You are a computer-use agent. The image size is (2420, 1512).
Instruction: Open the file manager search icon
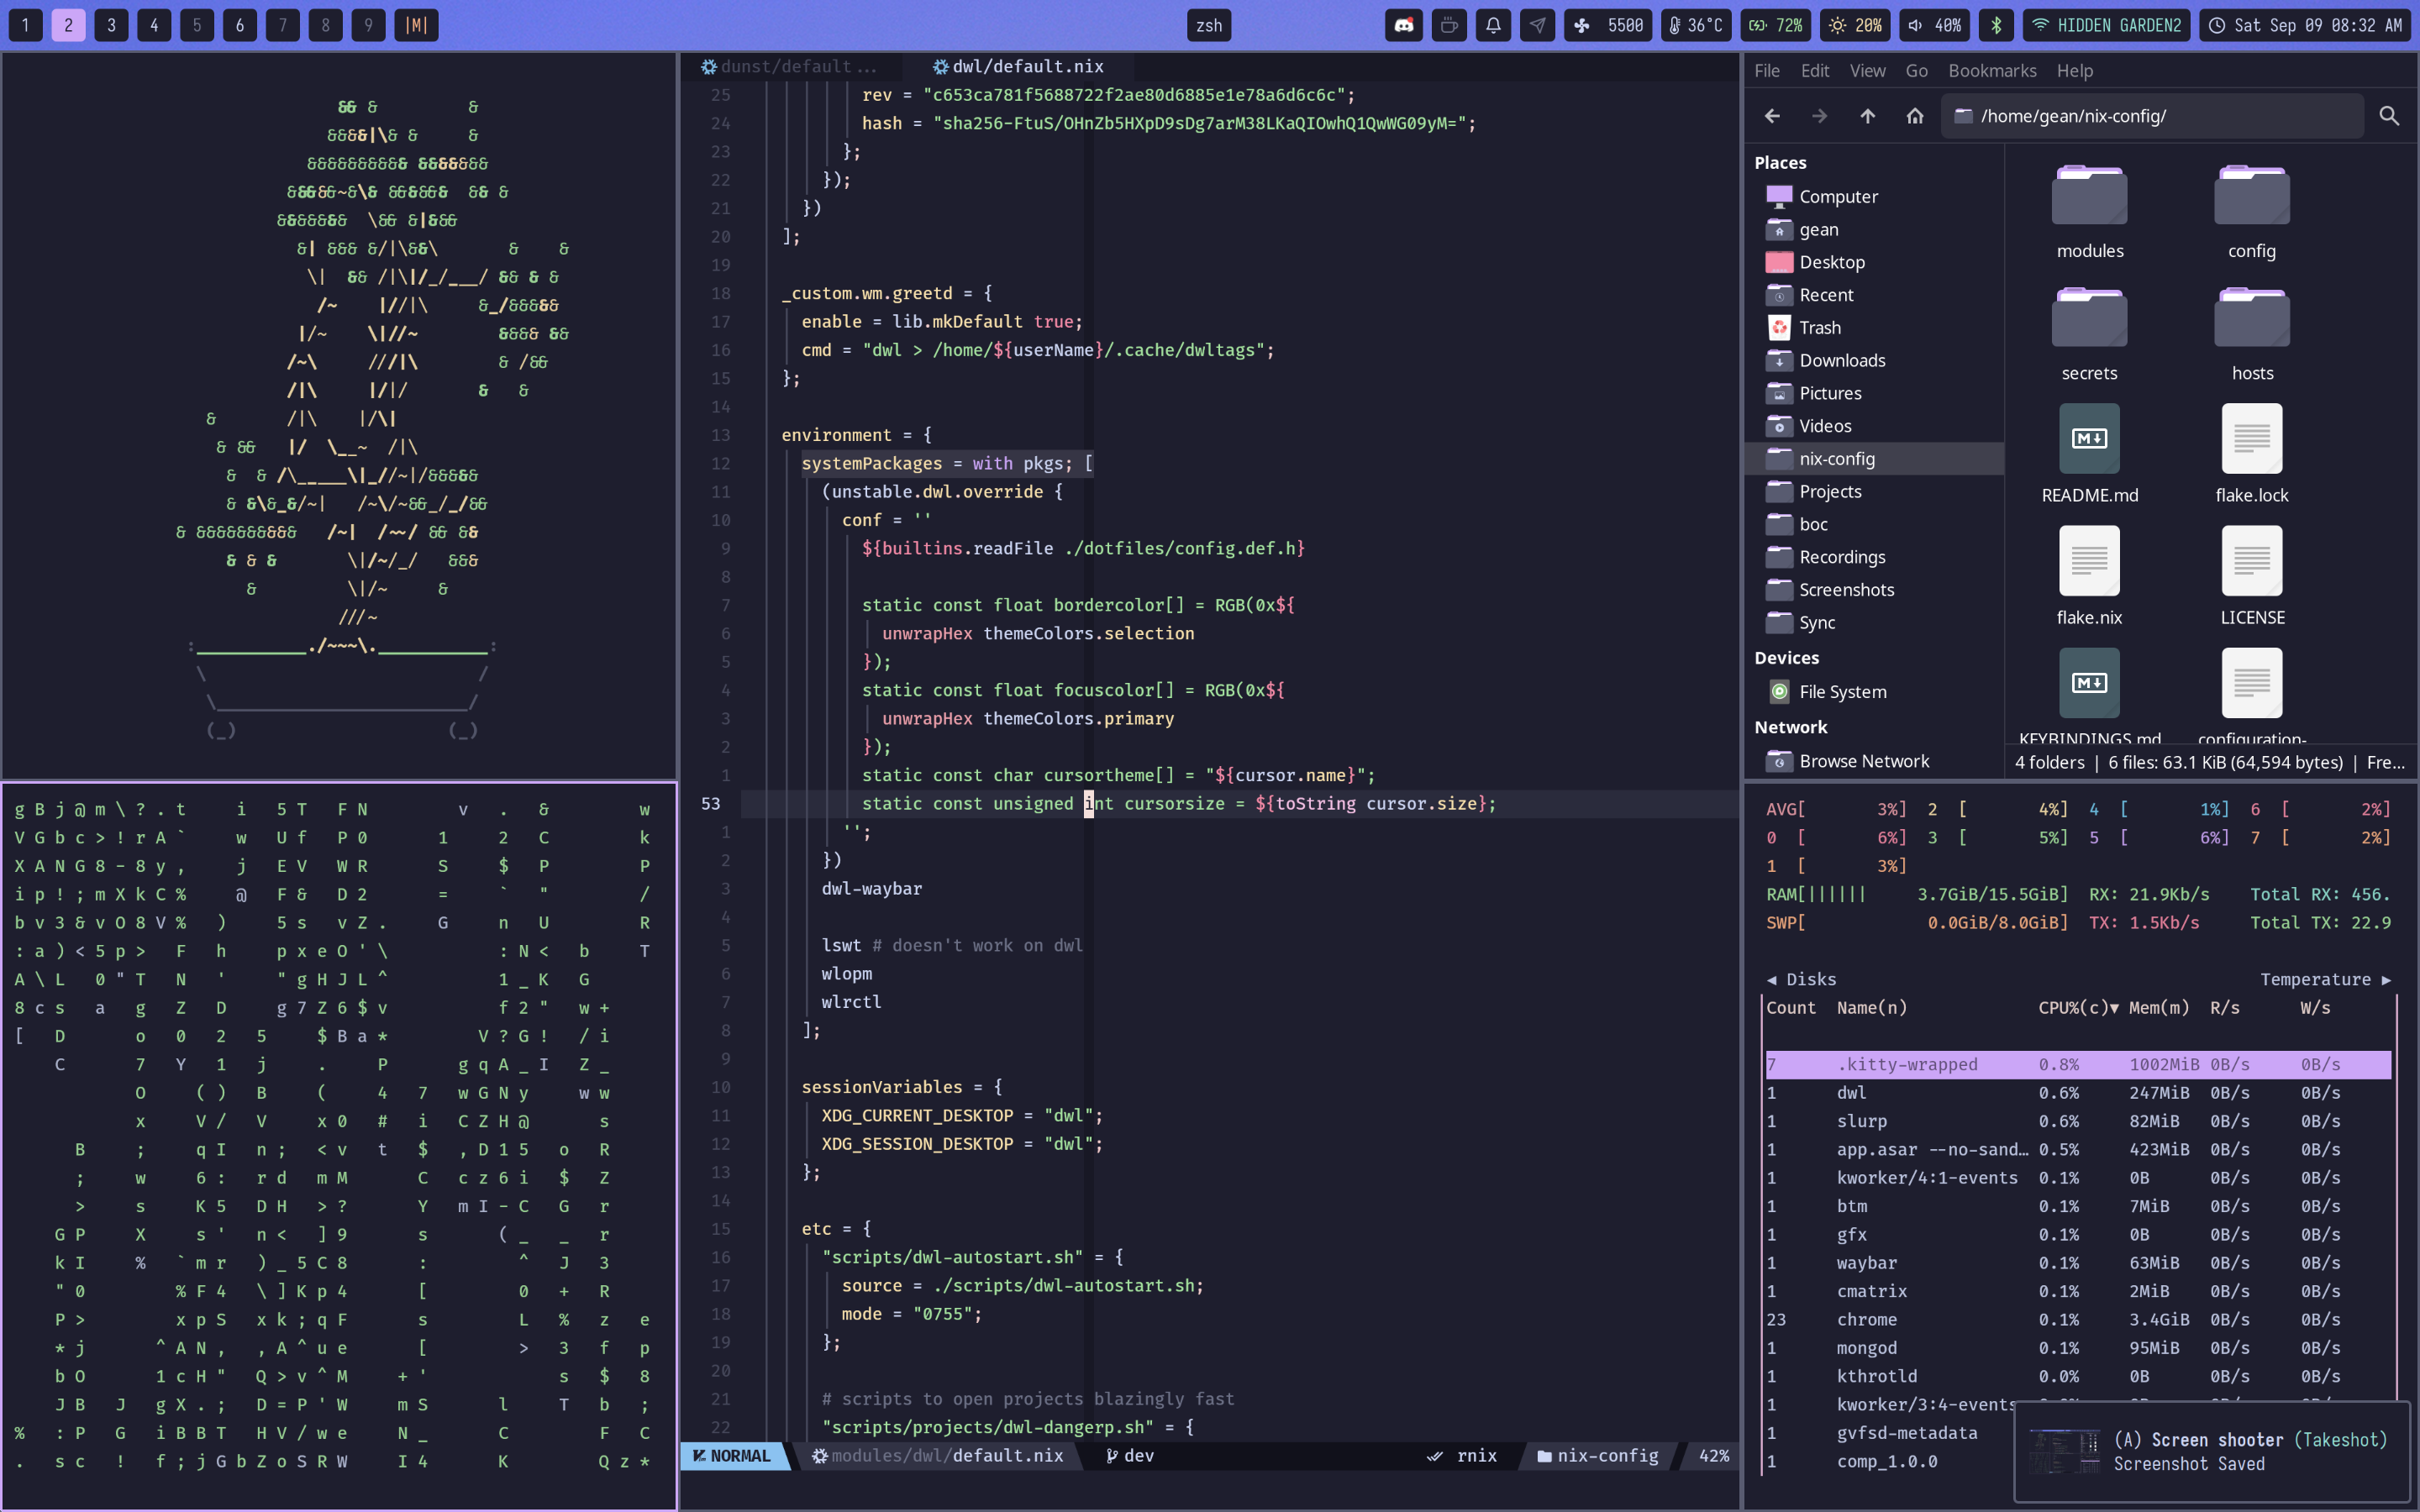pyautogui.click(x=2389, y=116)
